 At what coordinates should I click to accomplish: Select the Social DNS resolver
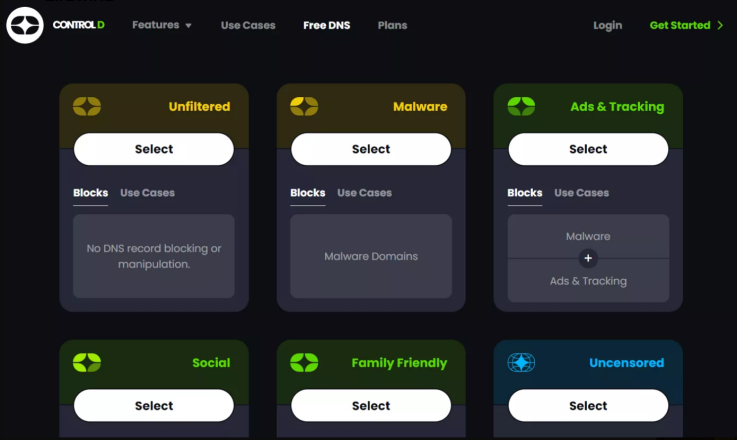point(154,405)
